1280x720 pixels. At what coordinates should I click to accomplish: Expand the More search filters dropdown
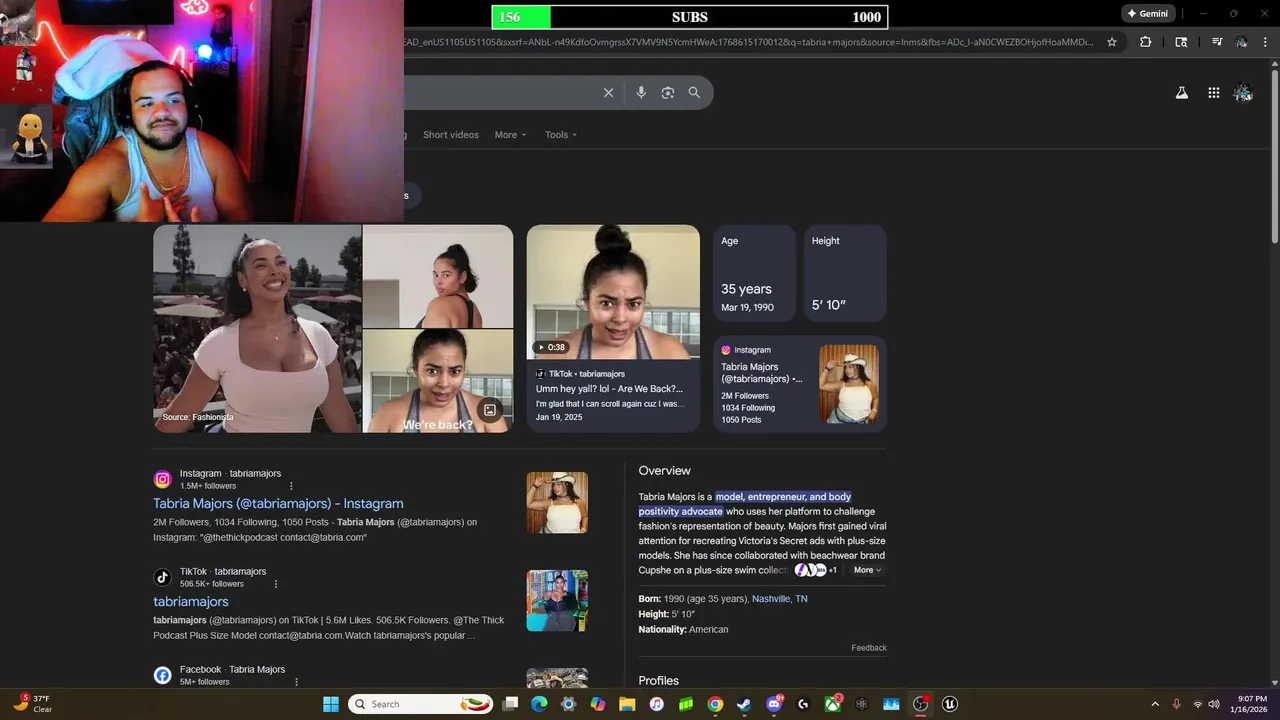pos(510,135)
